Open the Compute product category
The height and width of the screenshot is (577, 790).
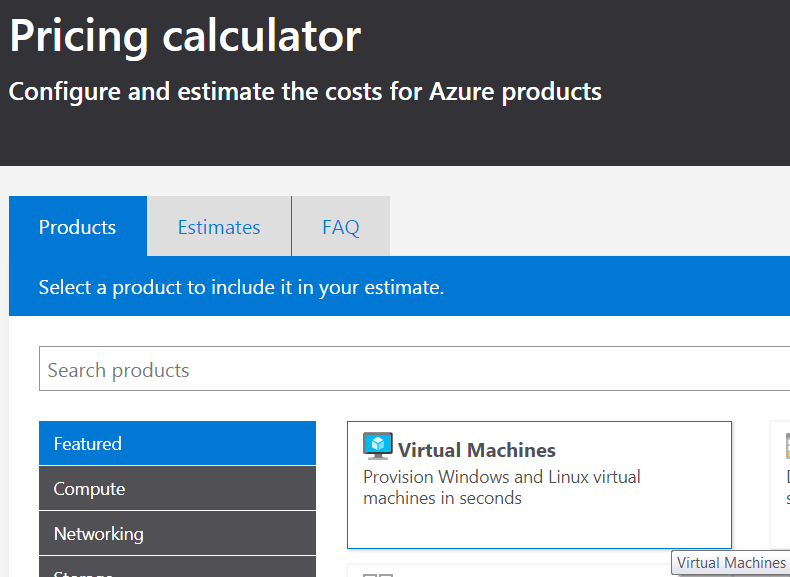tap(177, 488)
